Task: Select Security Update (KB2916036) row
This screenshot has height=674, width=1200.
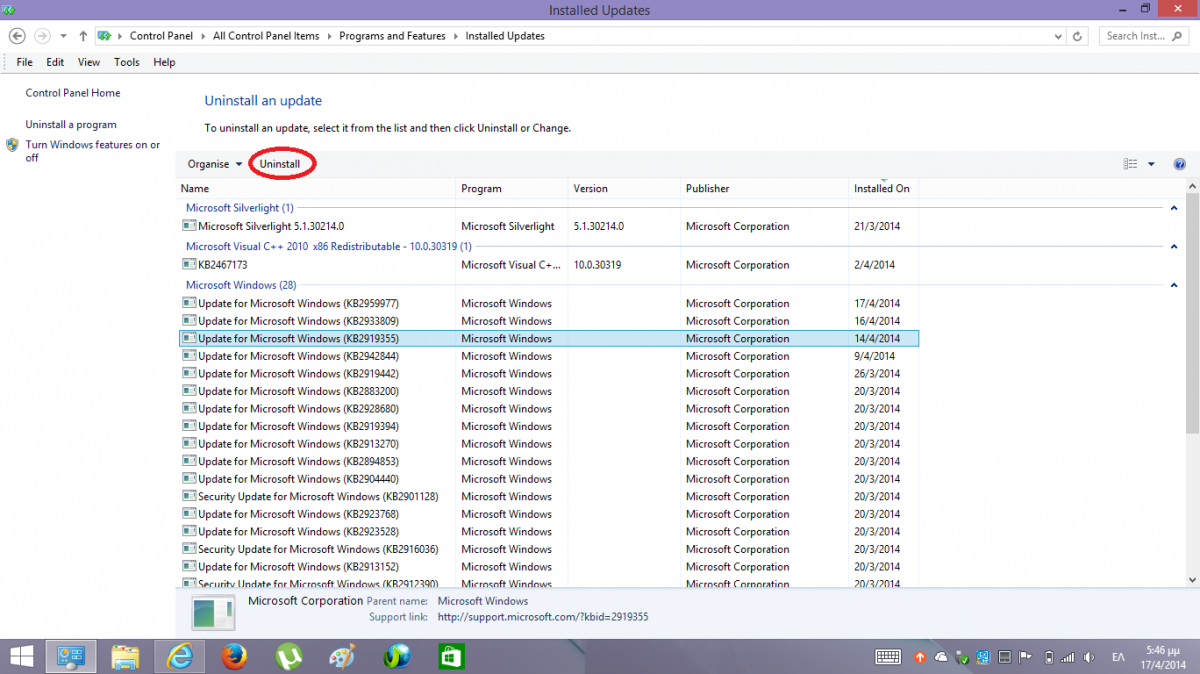Action: [548, 549]
